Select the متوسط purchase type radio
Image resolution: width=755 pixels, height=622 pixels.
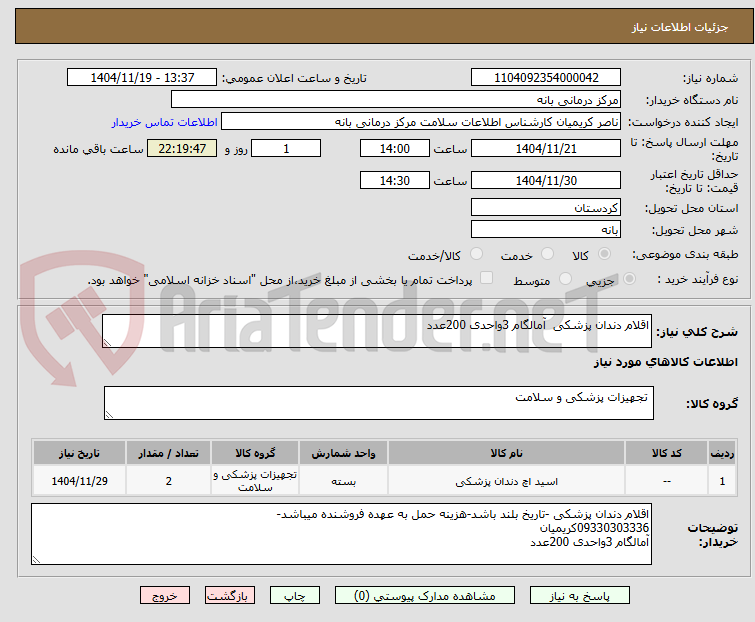point(565,279)
